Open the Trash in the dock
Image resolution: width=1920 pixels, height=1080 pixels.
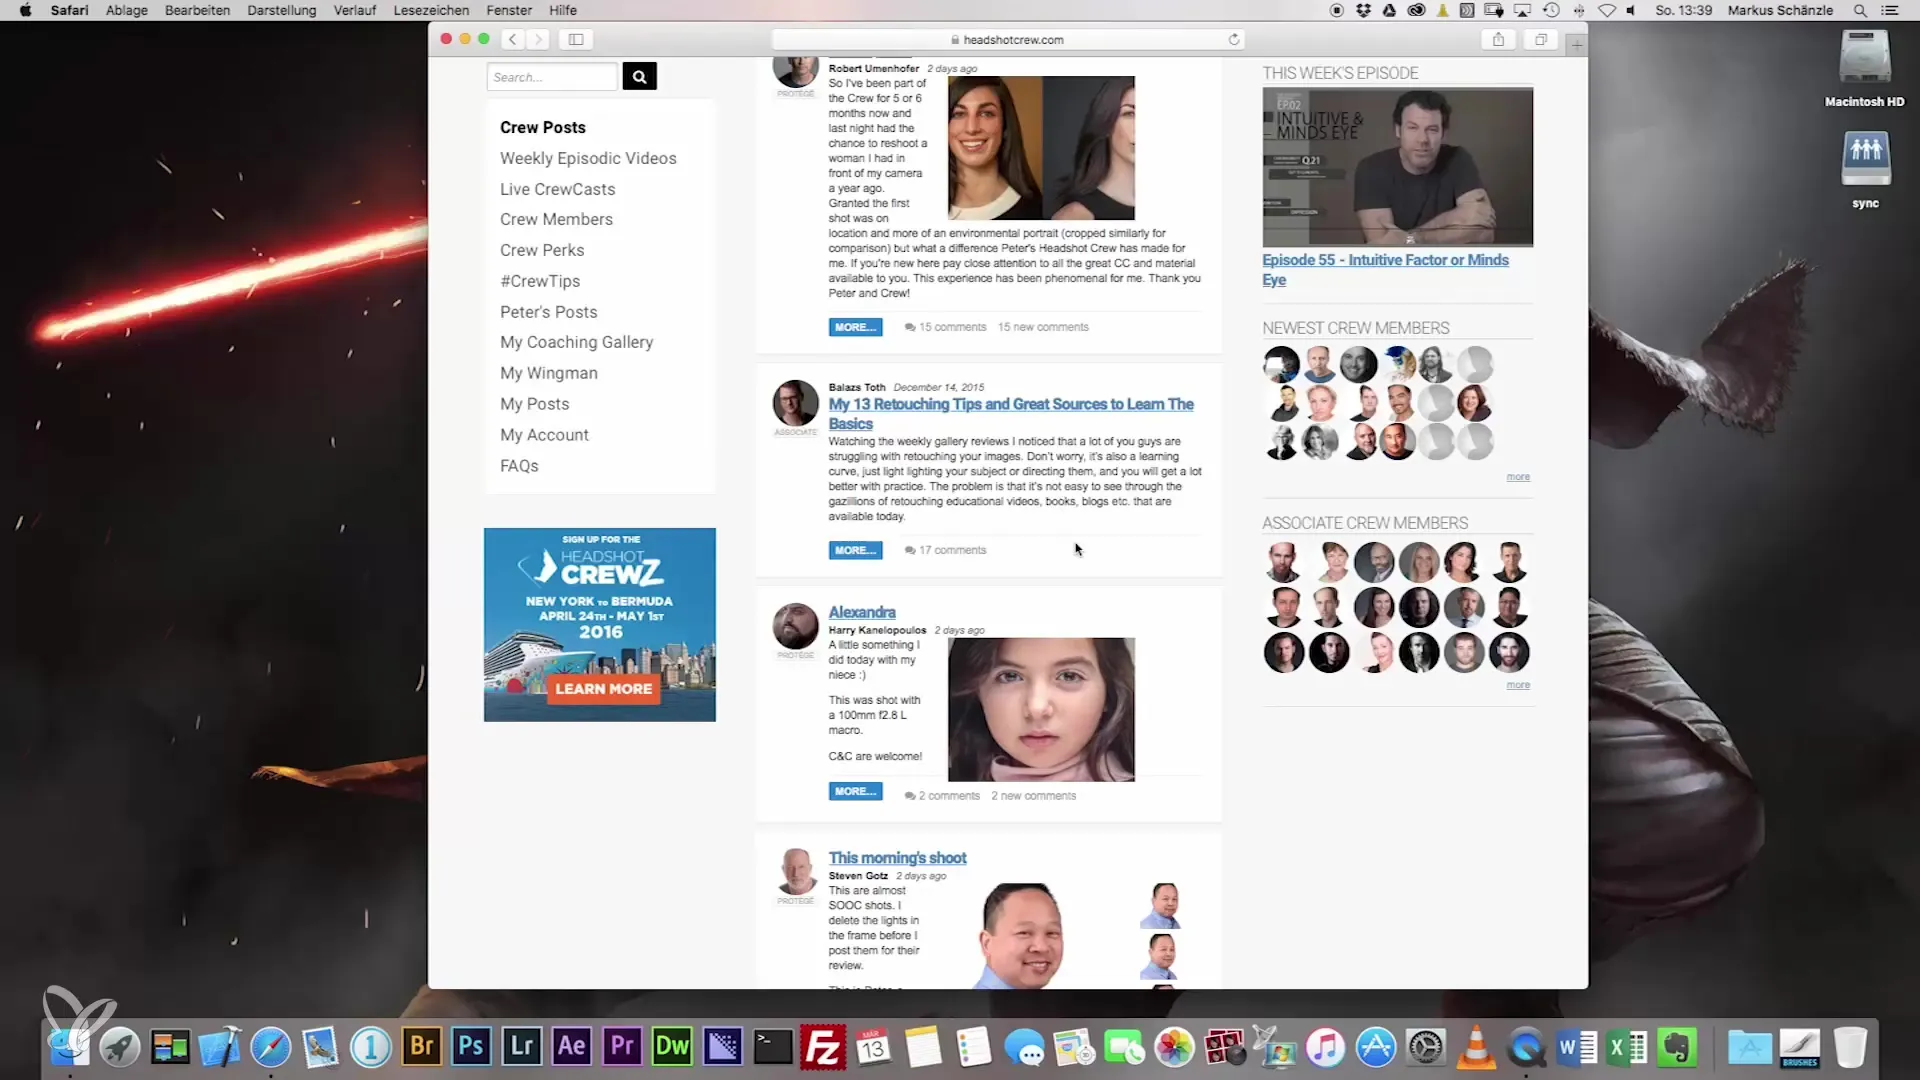(1850, 1047)
